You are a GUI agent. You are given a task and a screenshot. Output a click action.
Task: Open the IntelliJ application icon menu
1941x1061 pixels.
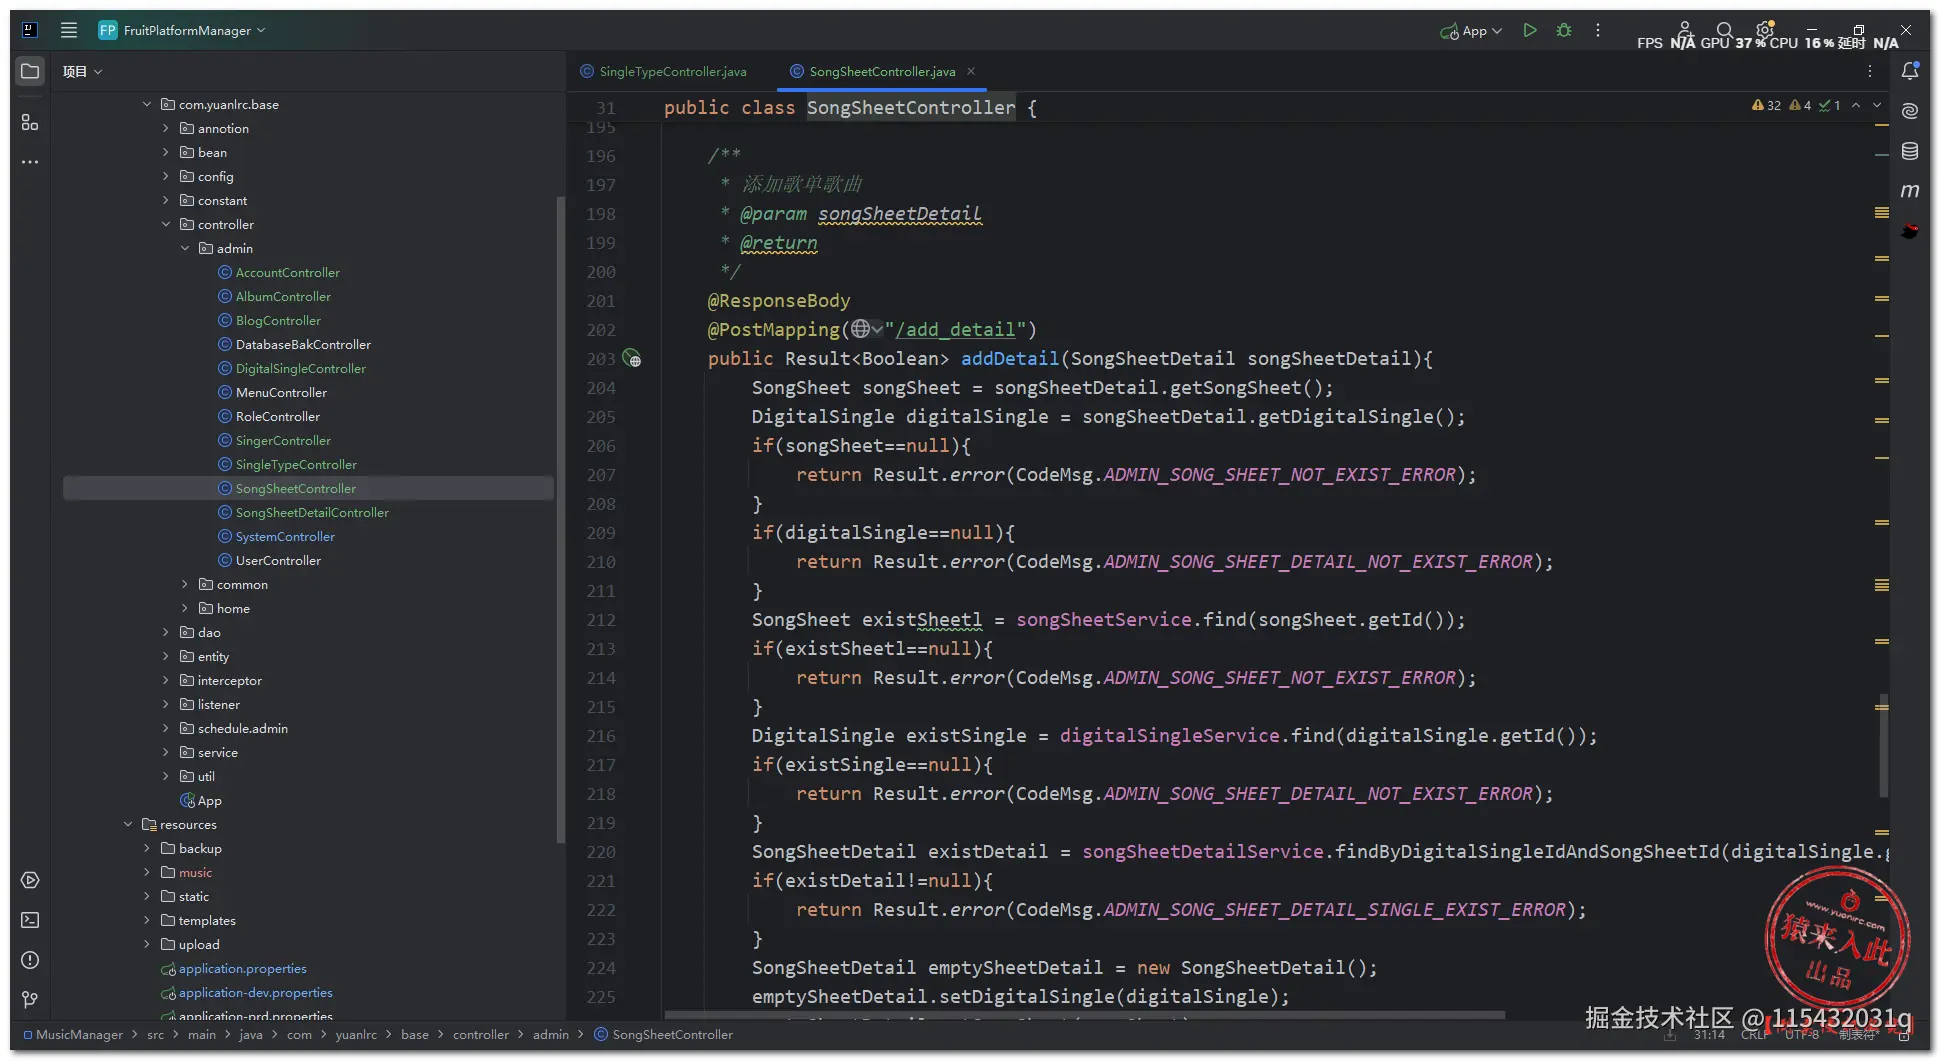[30, 30]
